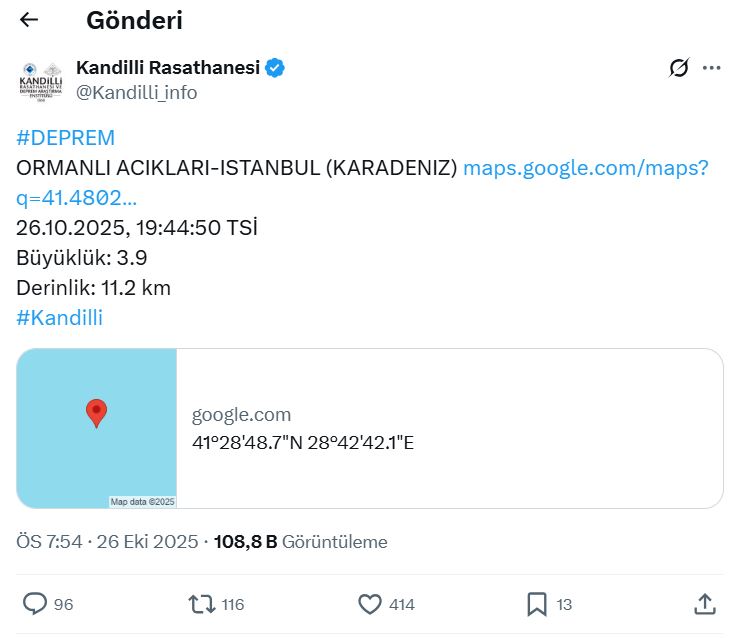Click the @Kandilli_info handle

click(137, 93)
